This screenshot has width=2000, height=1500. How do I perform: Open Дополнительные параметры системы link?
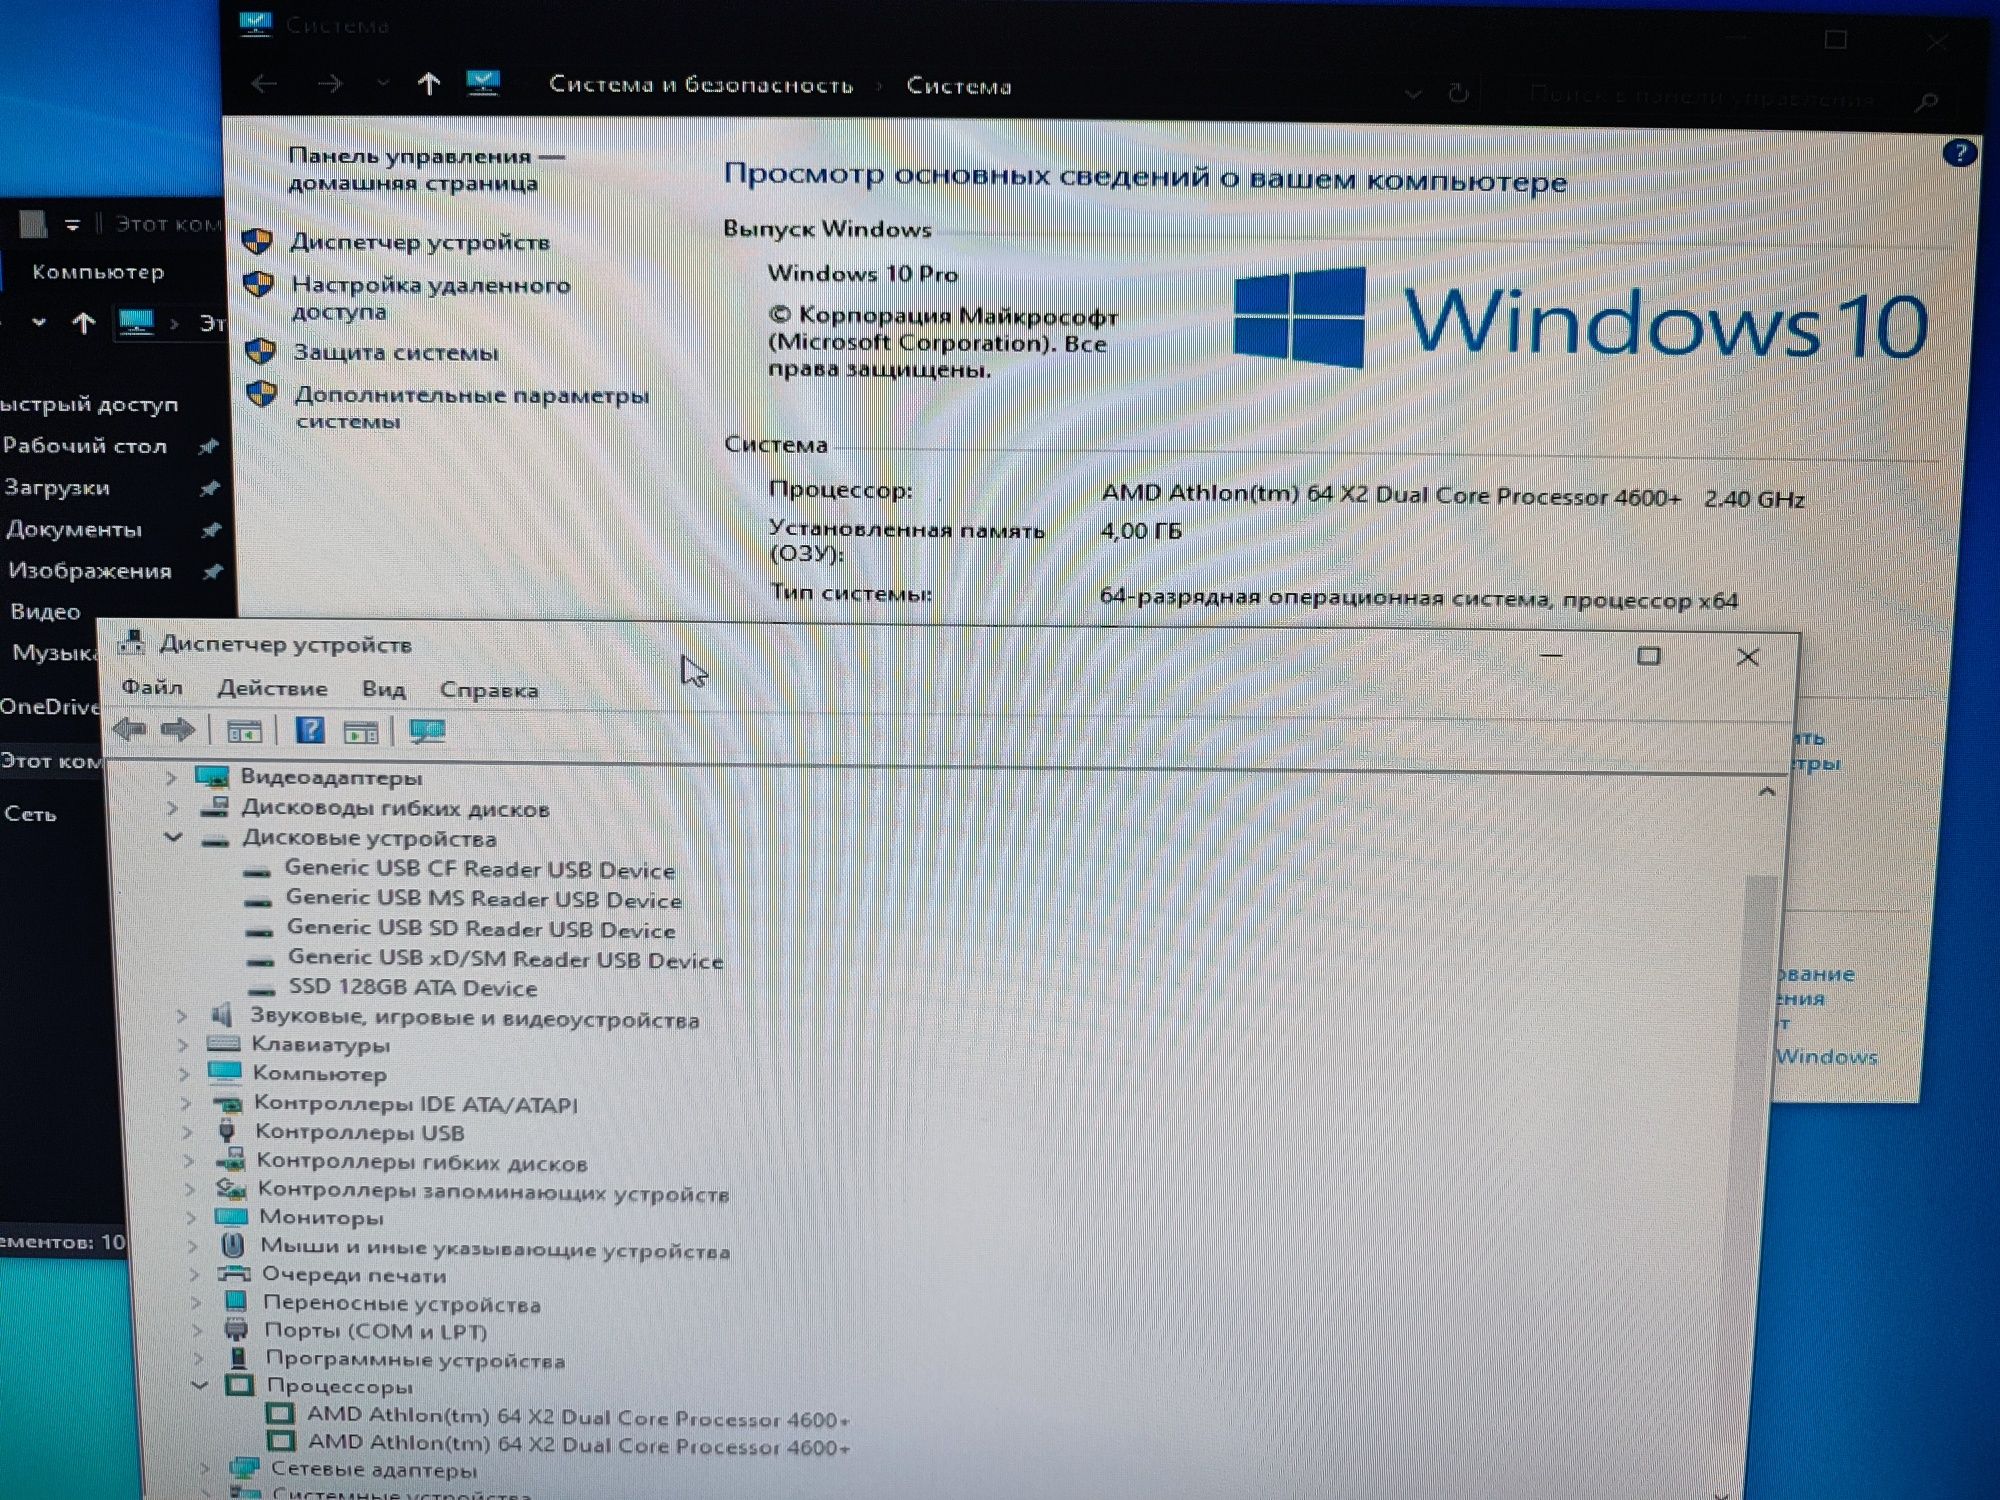tap(472, 407)
